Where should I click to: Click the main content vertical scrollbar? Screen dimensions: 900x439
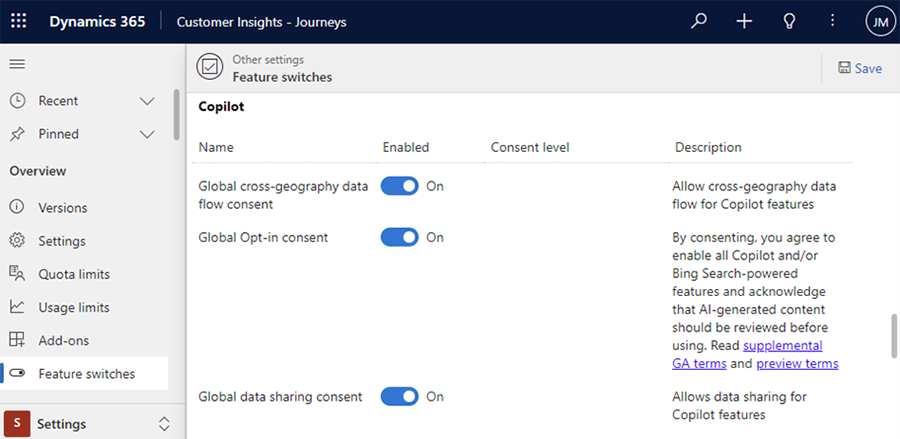(894, 335)
